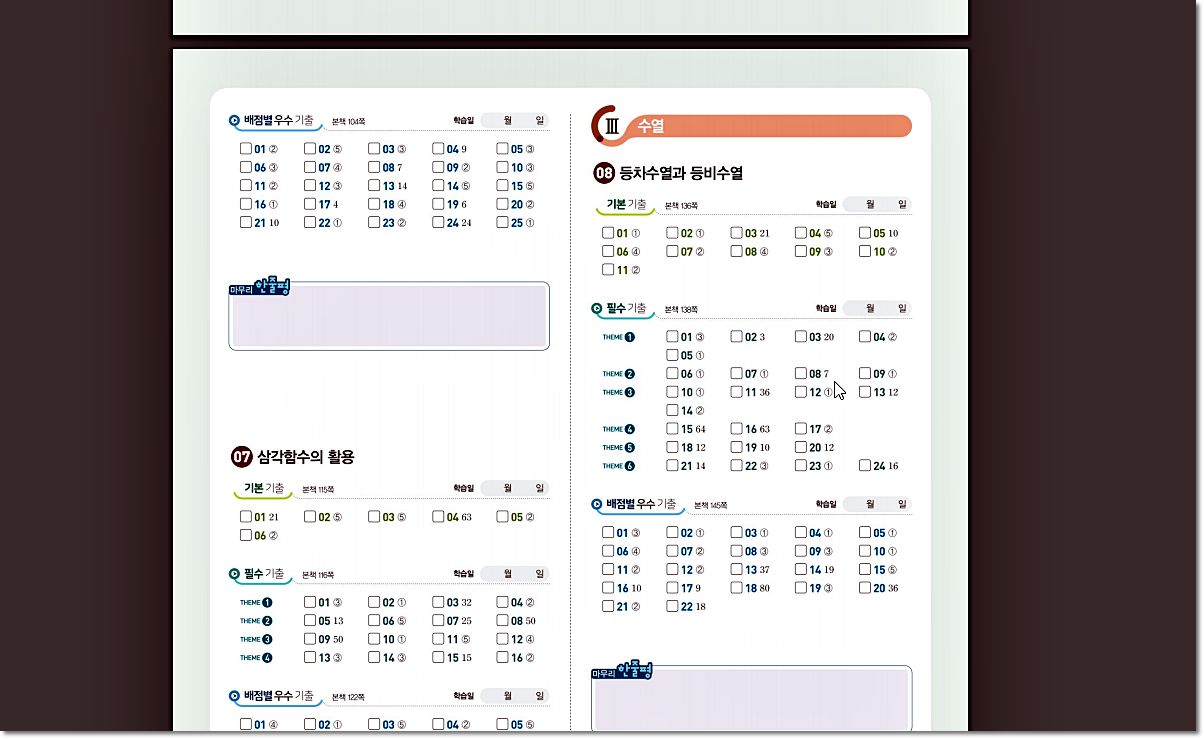The height and width of the screenshot is (739, 1204).
Task: Click the 학습일 date field beside 본책 104쪽
Action: (514, 120)
